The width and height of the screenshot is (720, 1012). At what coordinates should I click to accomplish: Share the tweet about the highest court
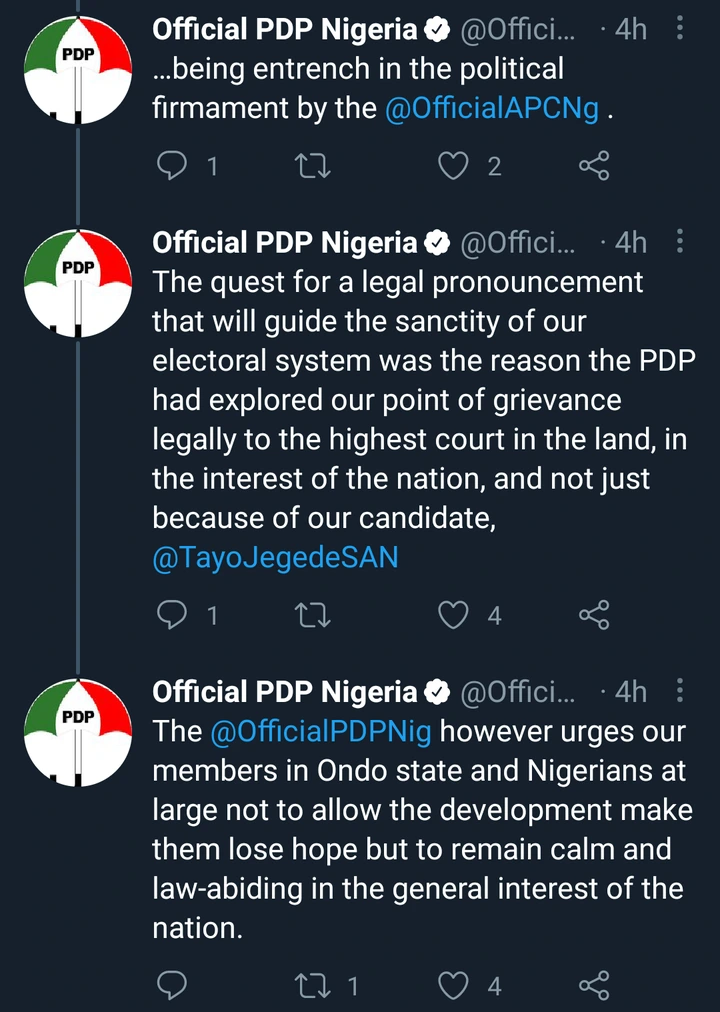(x=595, y=615)
